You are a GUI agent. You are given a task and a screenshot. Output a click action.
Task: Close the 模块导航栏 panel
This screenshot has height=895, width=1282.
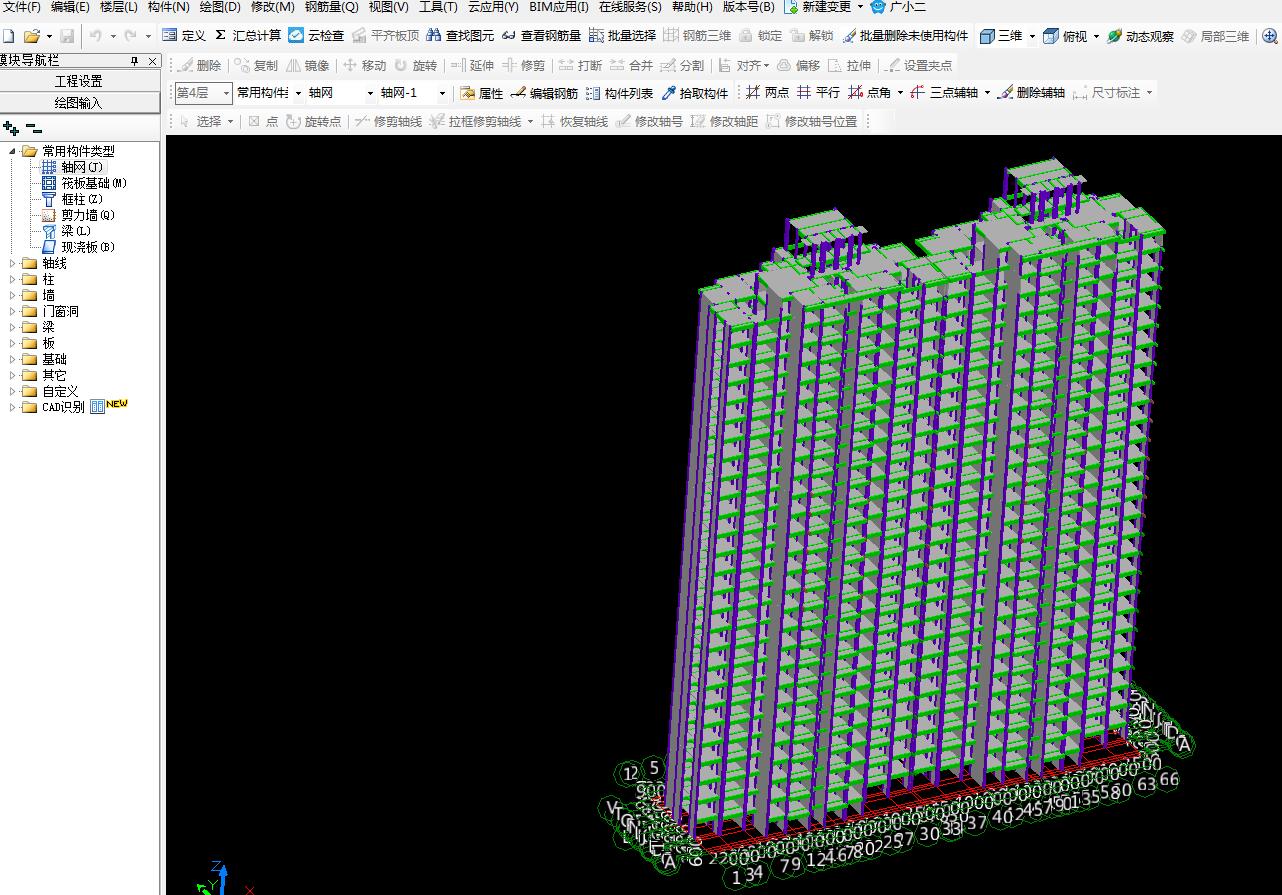[x=153, y=61]
